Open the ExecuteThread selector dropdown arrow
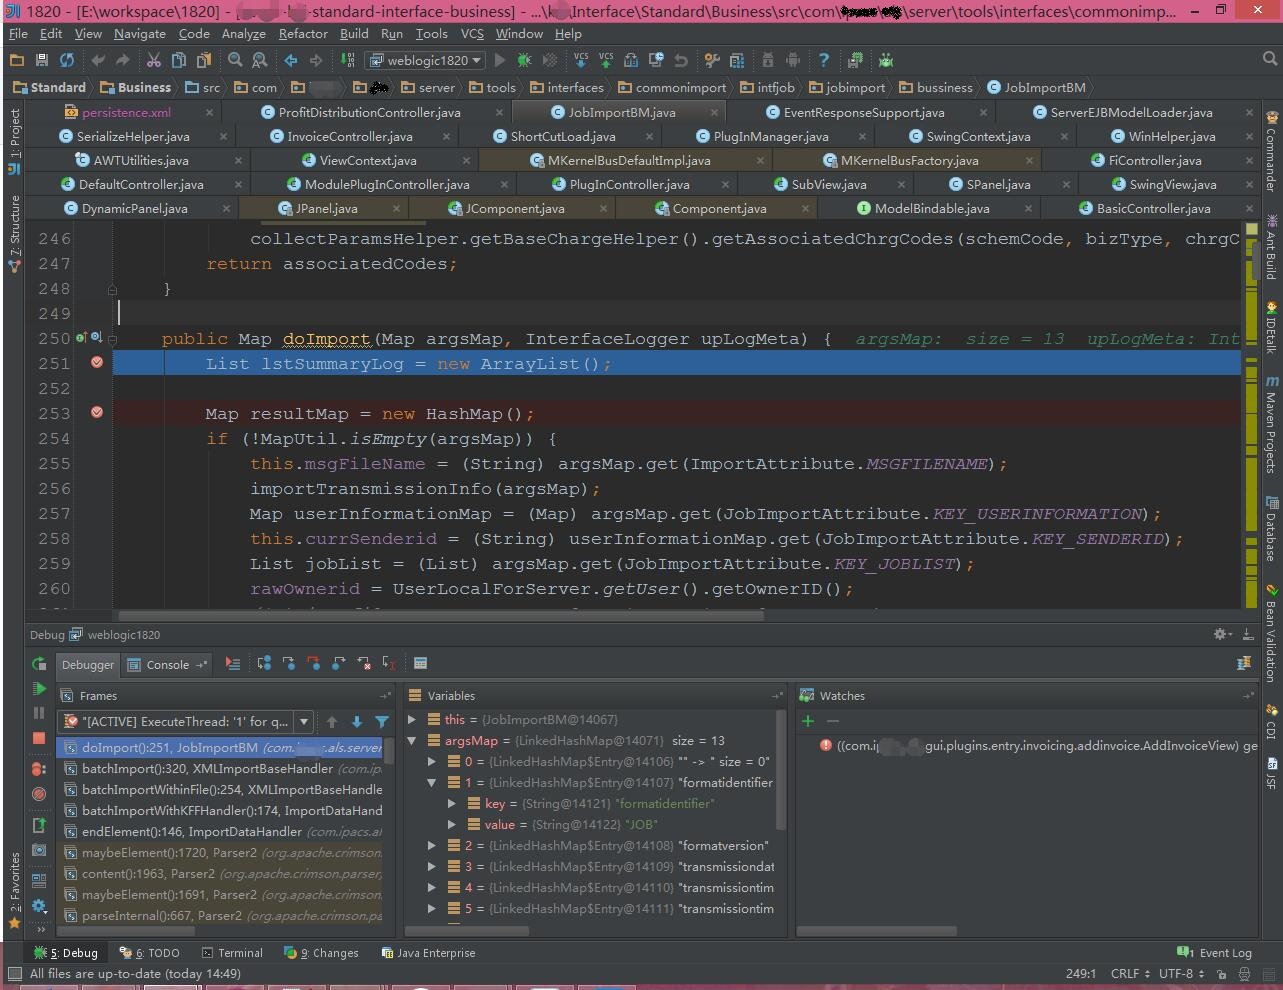This screenshot has width=1283, height=990. 304,721
